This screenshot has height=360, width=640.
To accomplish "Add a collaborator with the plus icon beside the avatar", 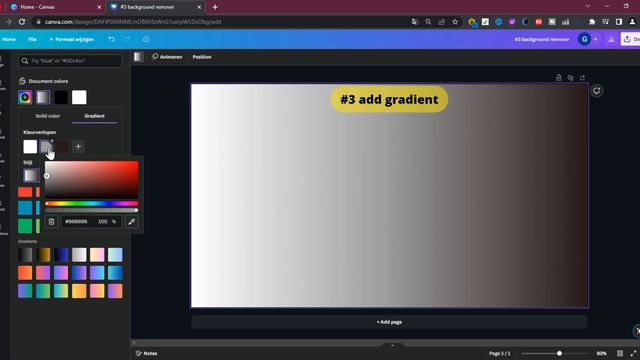I will (x=596, y=39).
